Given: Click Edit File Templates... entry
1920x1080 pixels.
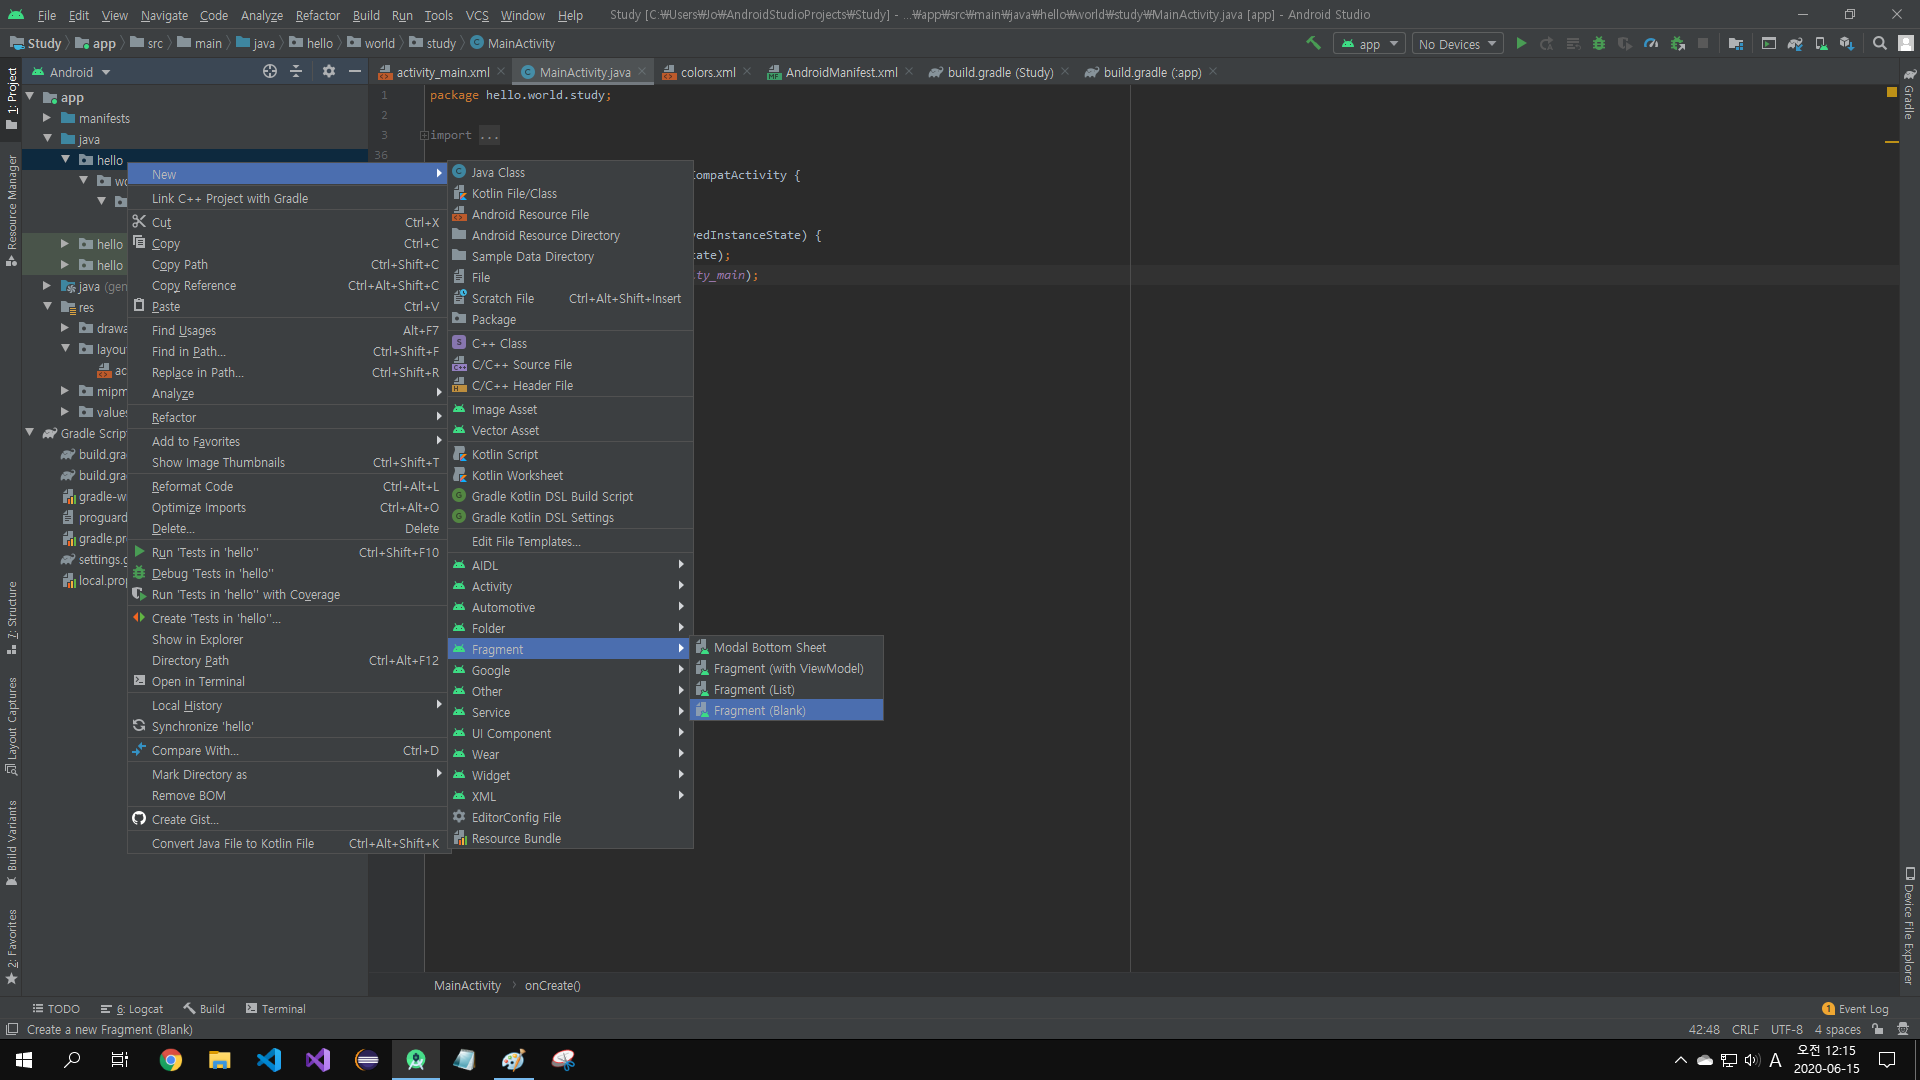Looking at the screenshot, I should [x=525, y=541].
